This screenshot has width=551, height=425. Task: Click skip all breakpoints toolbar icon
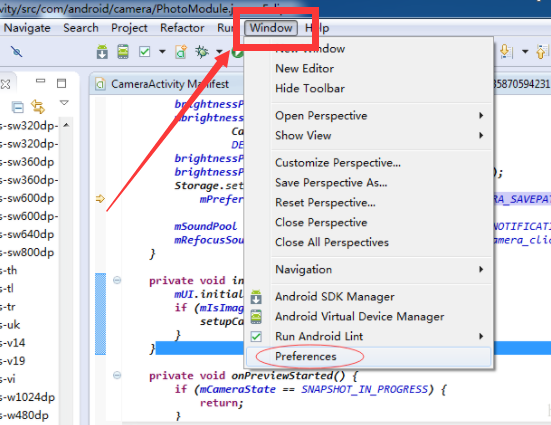pyautogui.click(x=16, y=52)
